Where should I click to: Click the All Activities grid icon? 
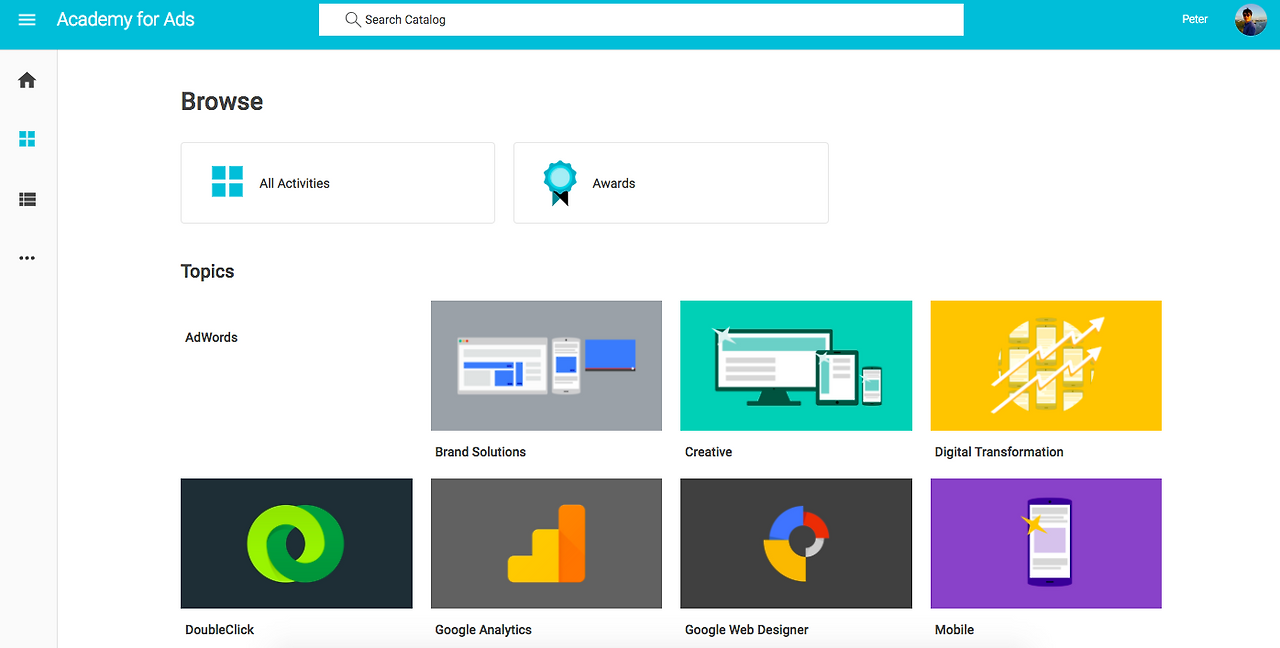(x=227, y=182)
